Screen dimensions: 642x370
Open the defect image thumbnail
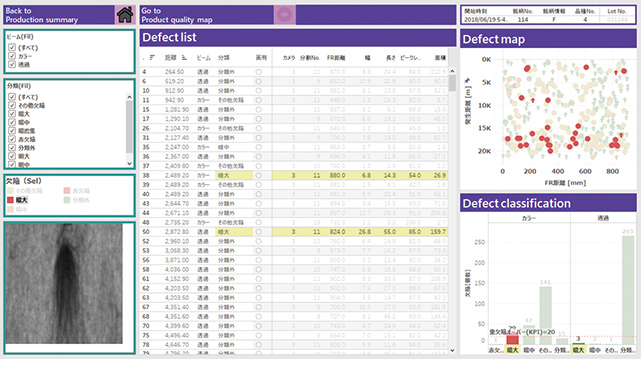click(63, 283)
